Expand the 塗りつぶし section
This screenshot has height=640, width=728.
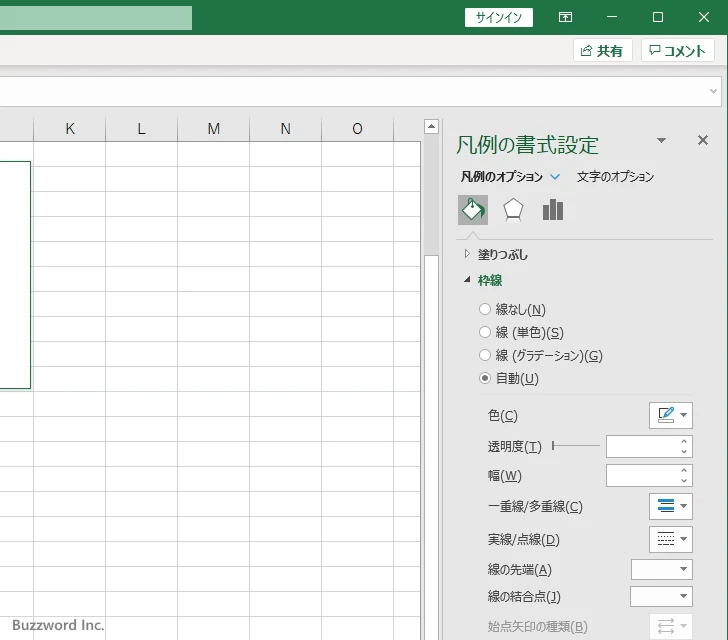(x=467, y=254)
